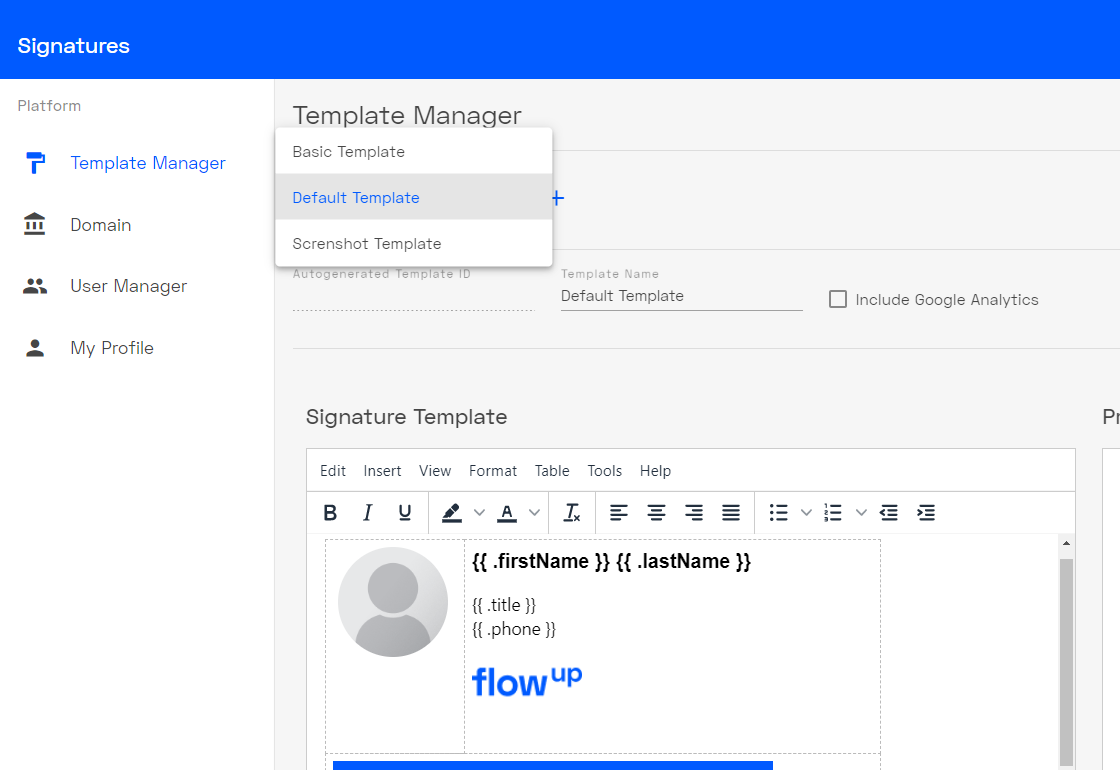1120x770 pixels.
Task: Click the blue plus to add a template
Action: click(x=557, y=198)
